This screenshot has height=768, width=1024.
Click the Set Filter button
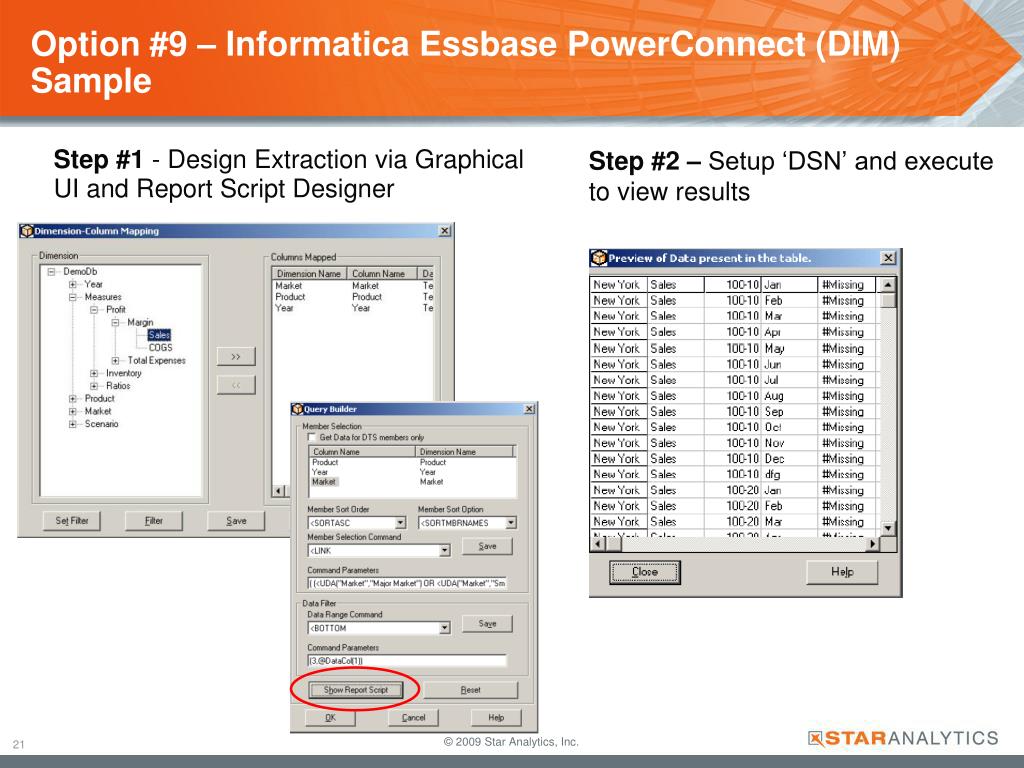72,520
